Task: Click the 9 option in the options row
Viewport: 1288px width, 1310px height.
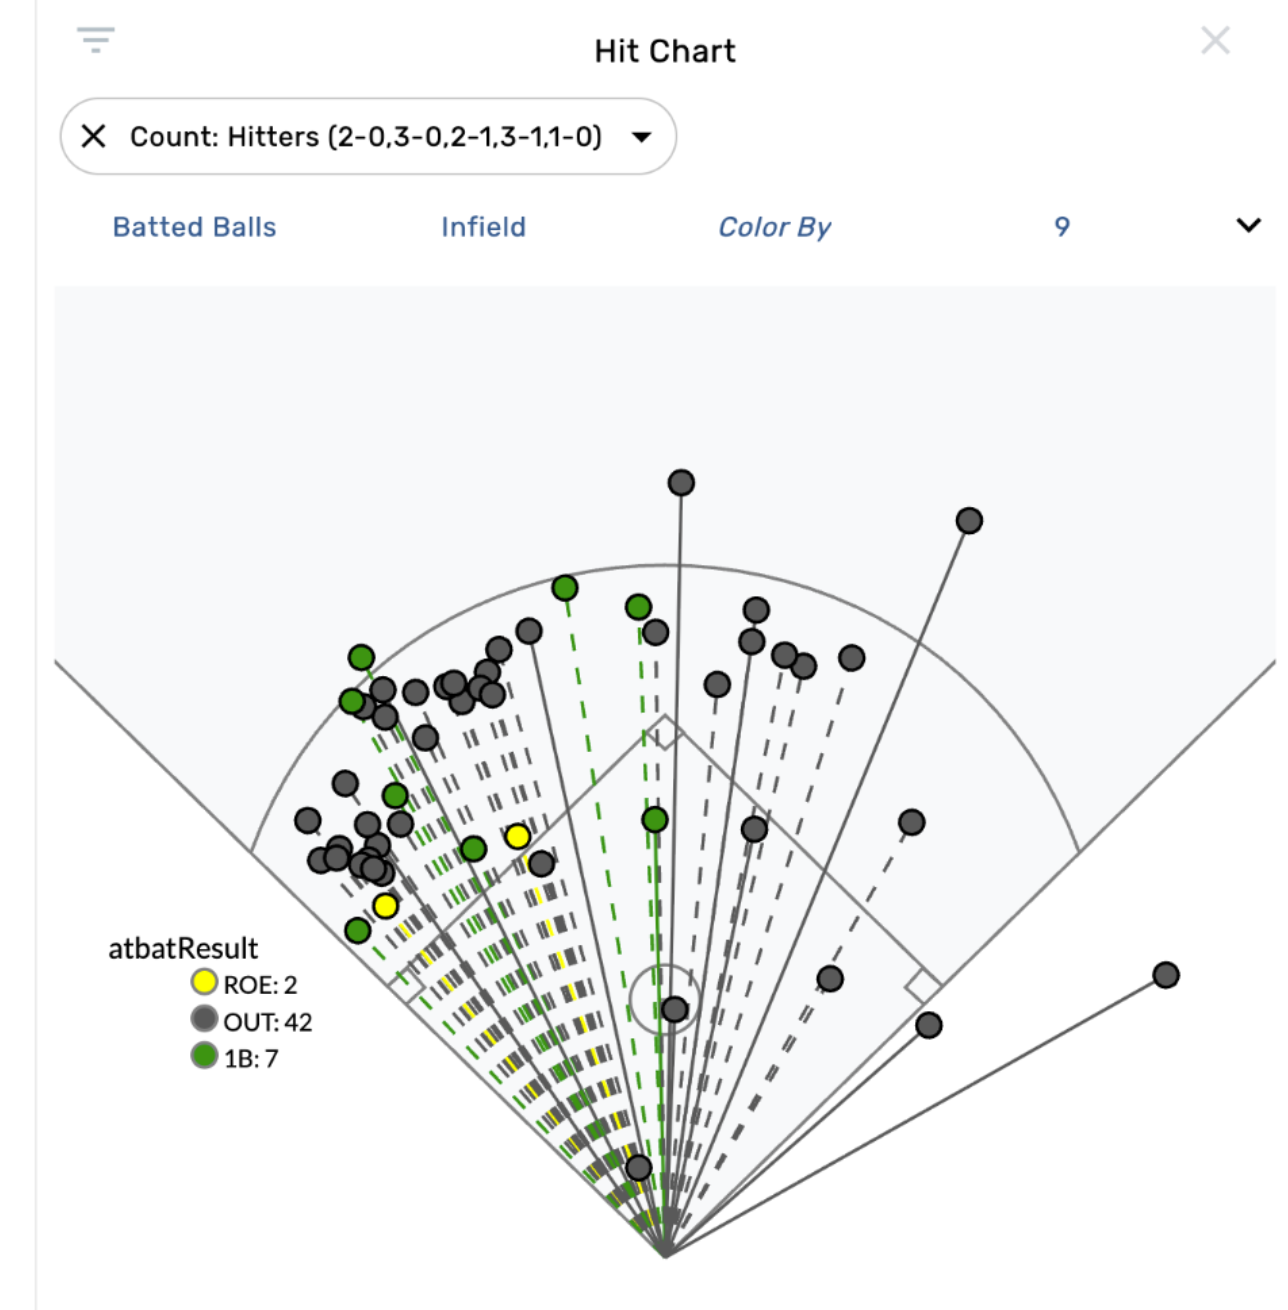Action: click(x=1059, y=227)
